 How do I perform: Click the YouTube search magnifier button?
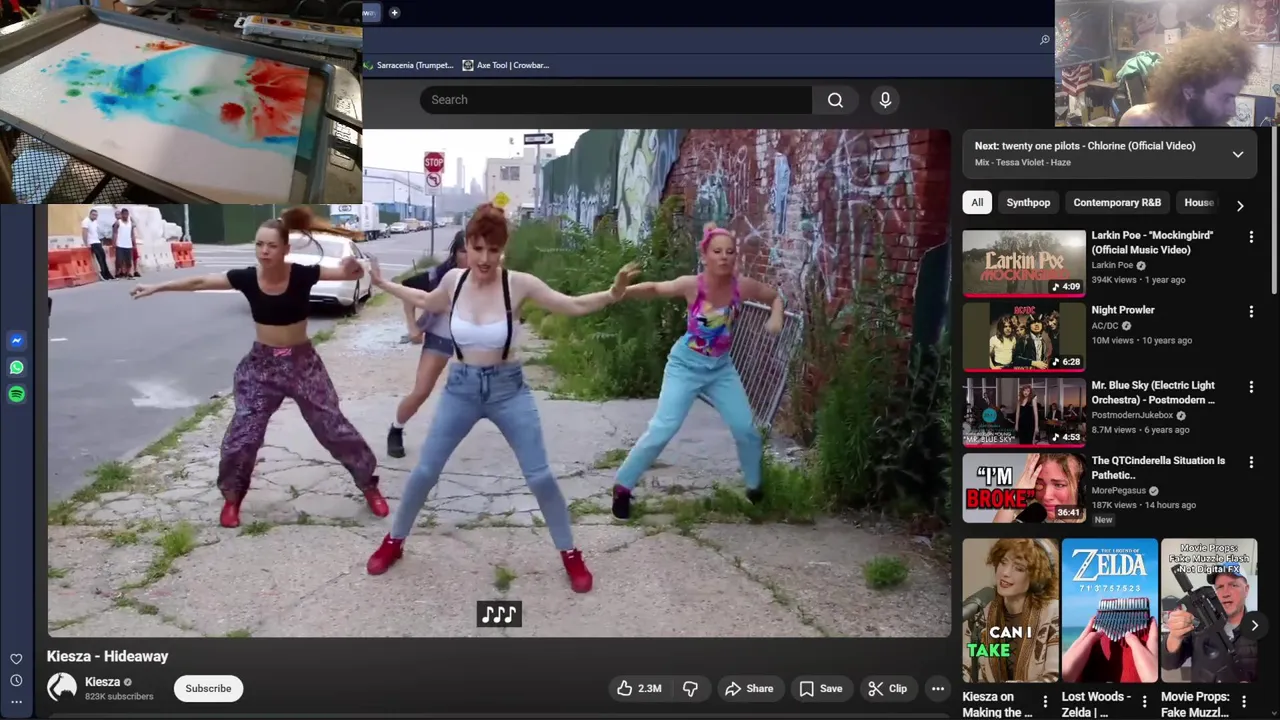pyautogui.click(x=835, y=100)
